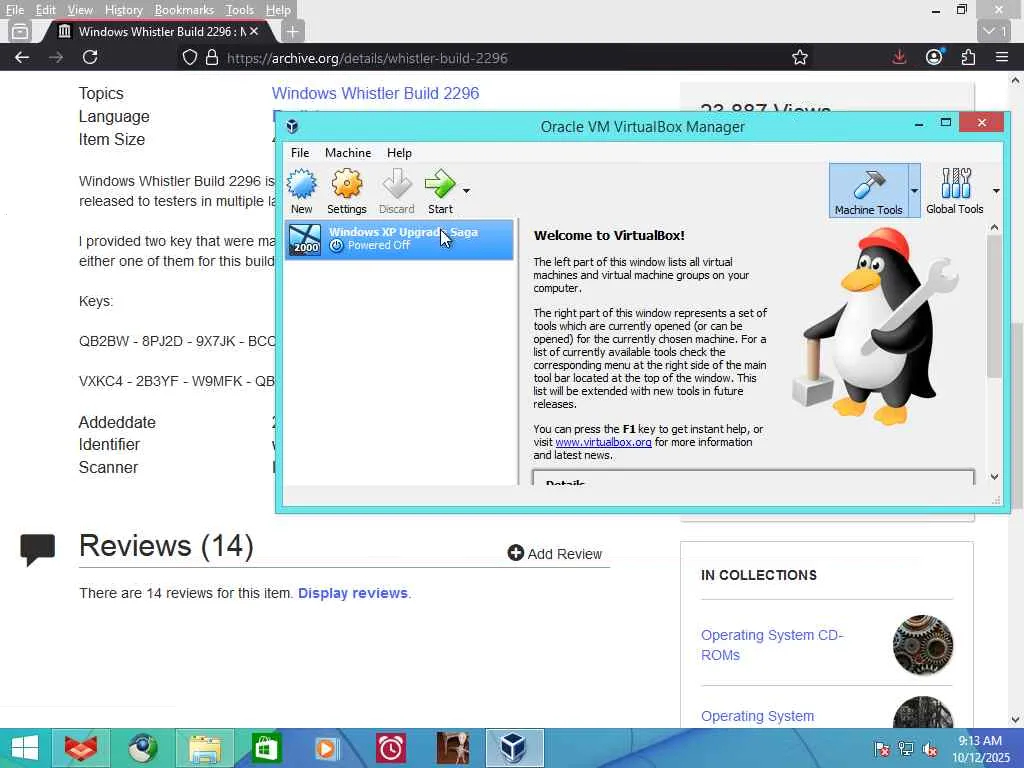Select Machine Tools hammer button
The height and width of the screenshot is (768, 1024).
pos(869,190)
